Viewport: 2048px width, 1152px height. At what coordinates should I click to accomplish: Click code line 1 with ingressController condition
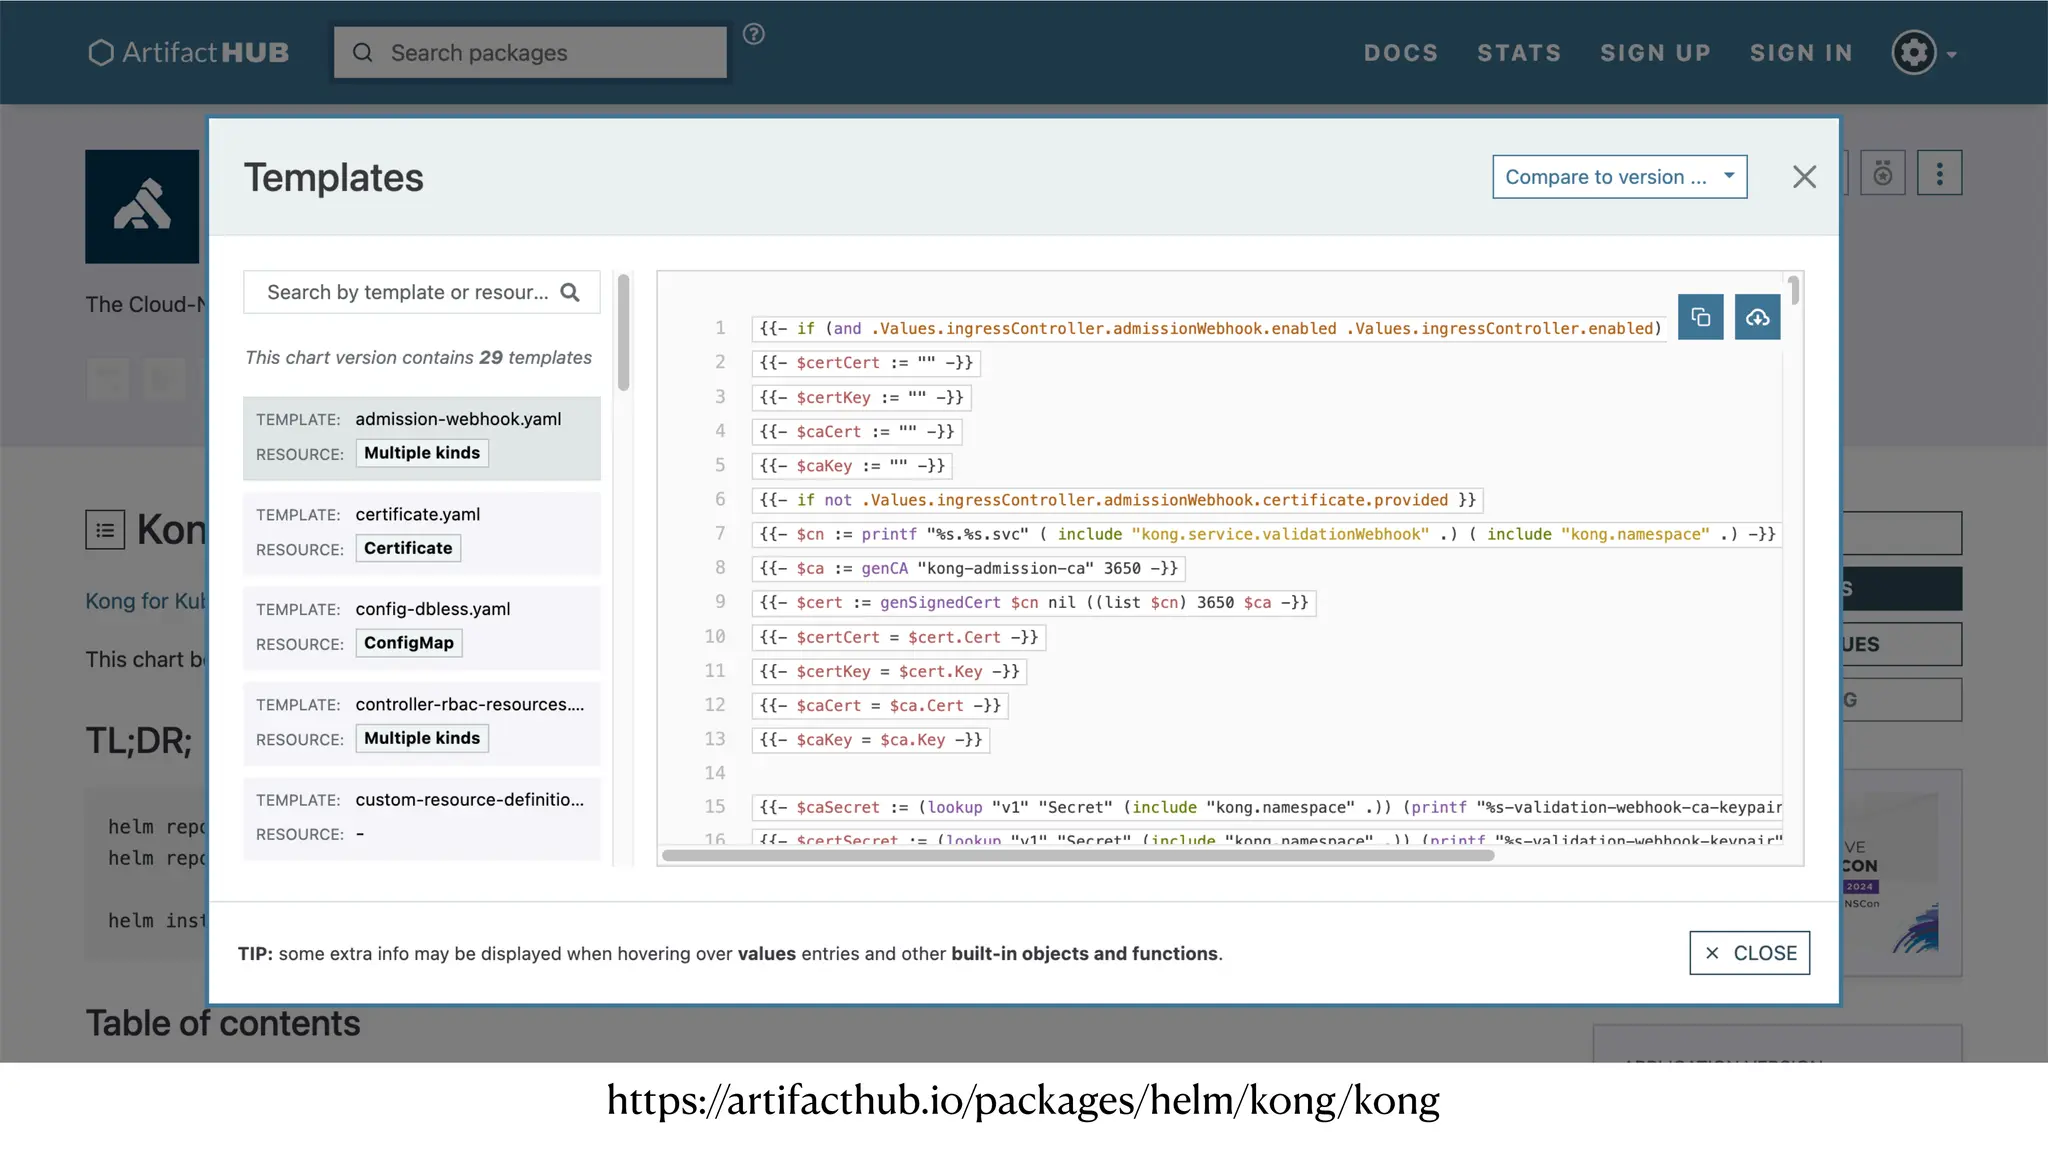1210,328
